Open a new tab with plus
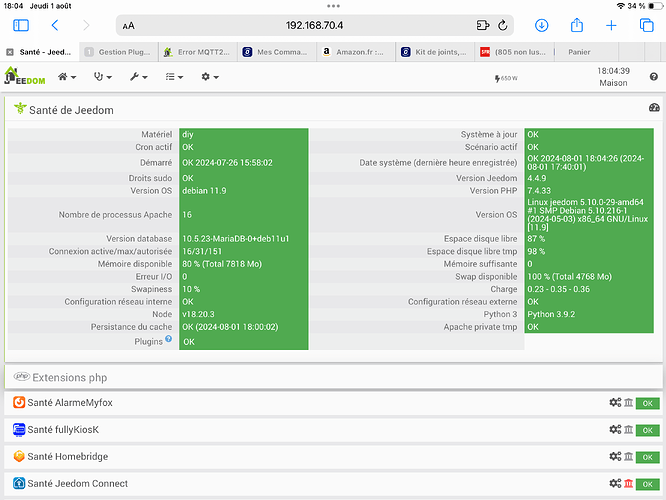 point(611,25)
